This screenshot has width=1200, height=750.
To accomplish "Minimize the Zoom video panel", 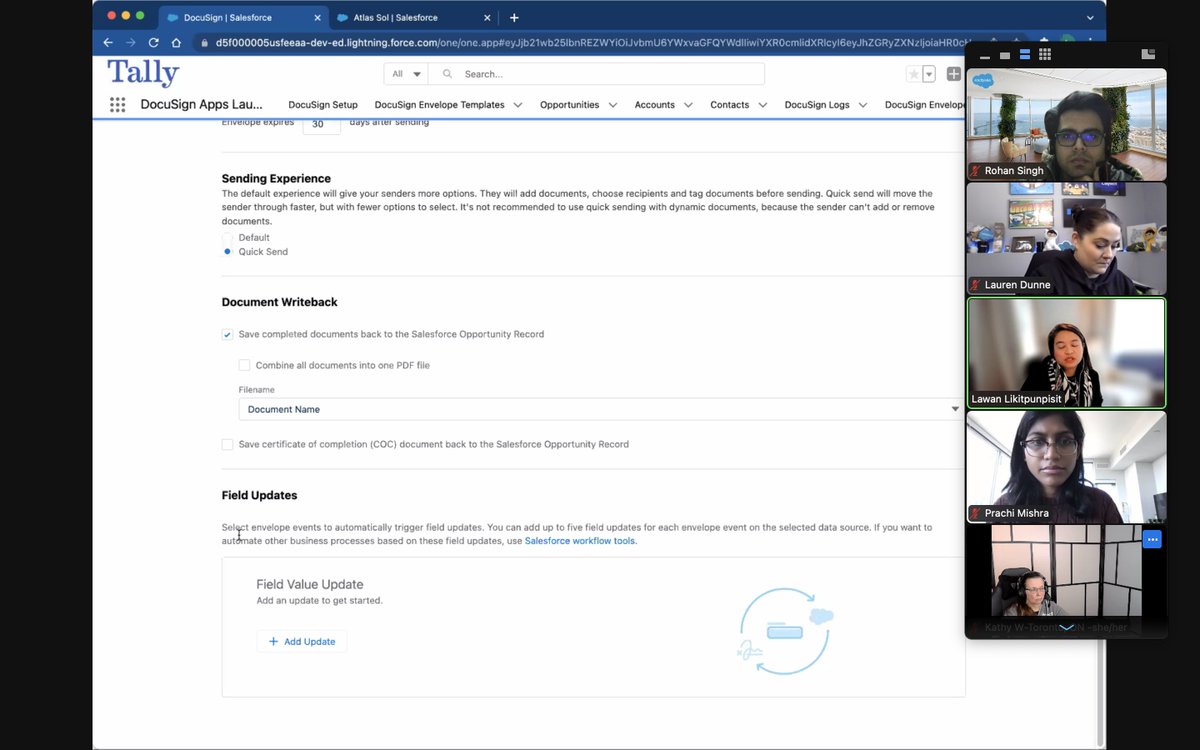I will (985, 56).
